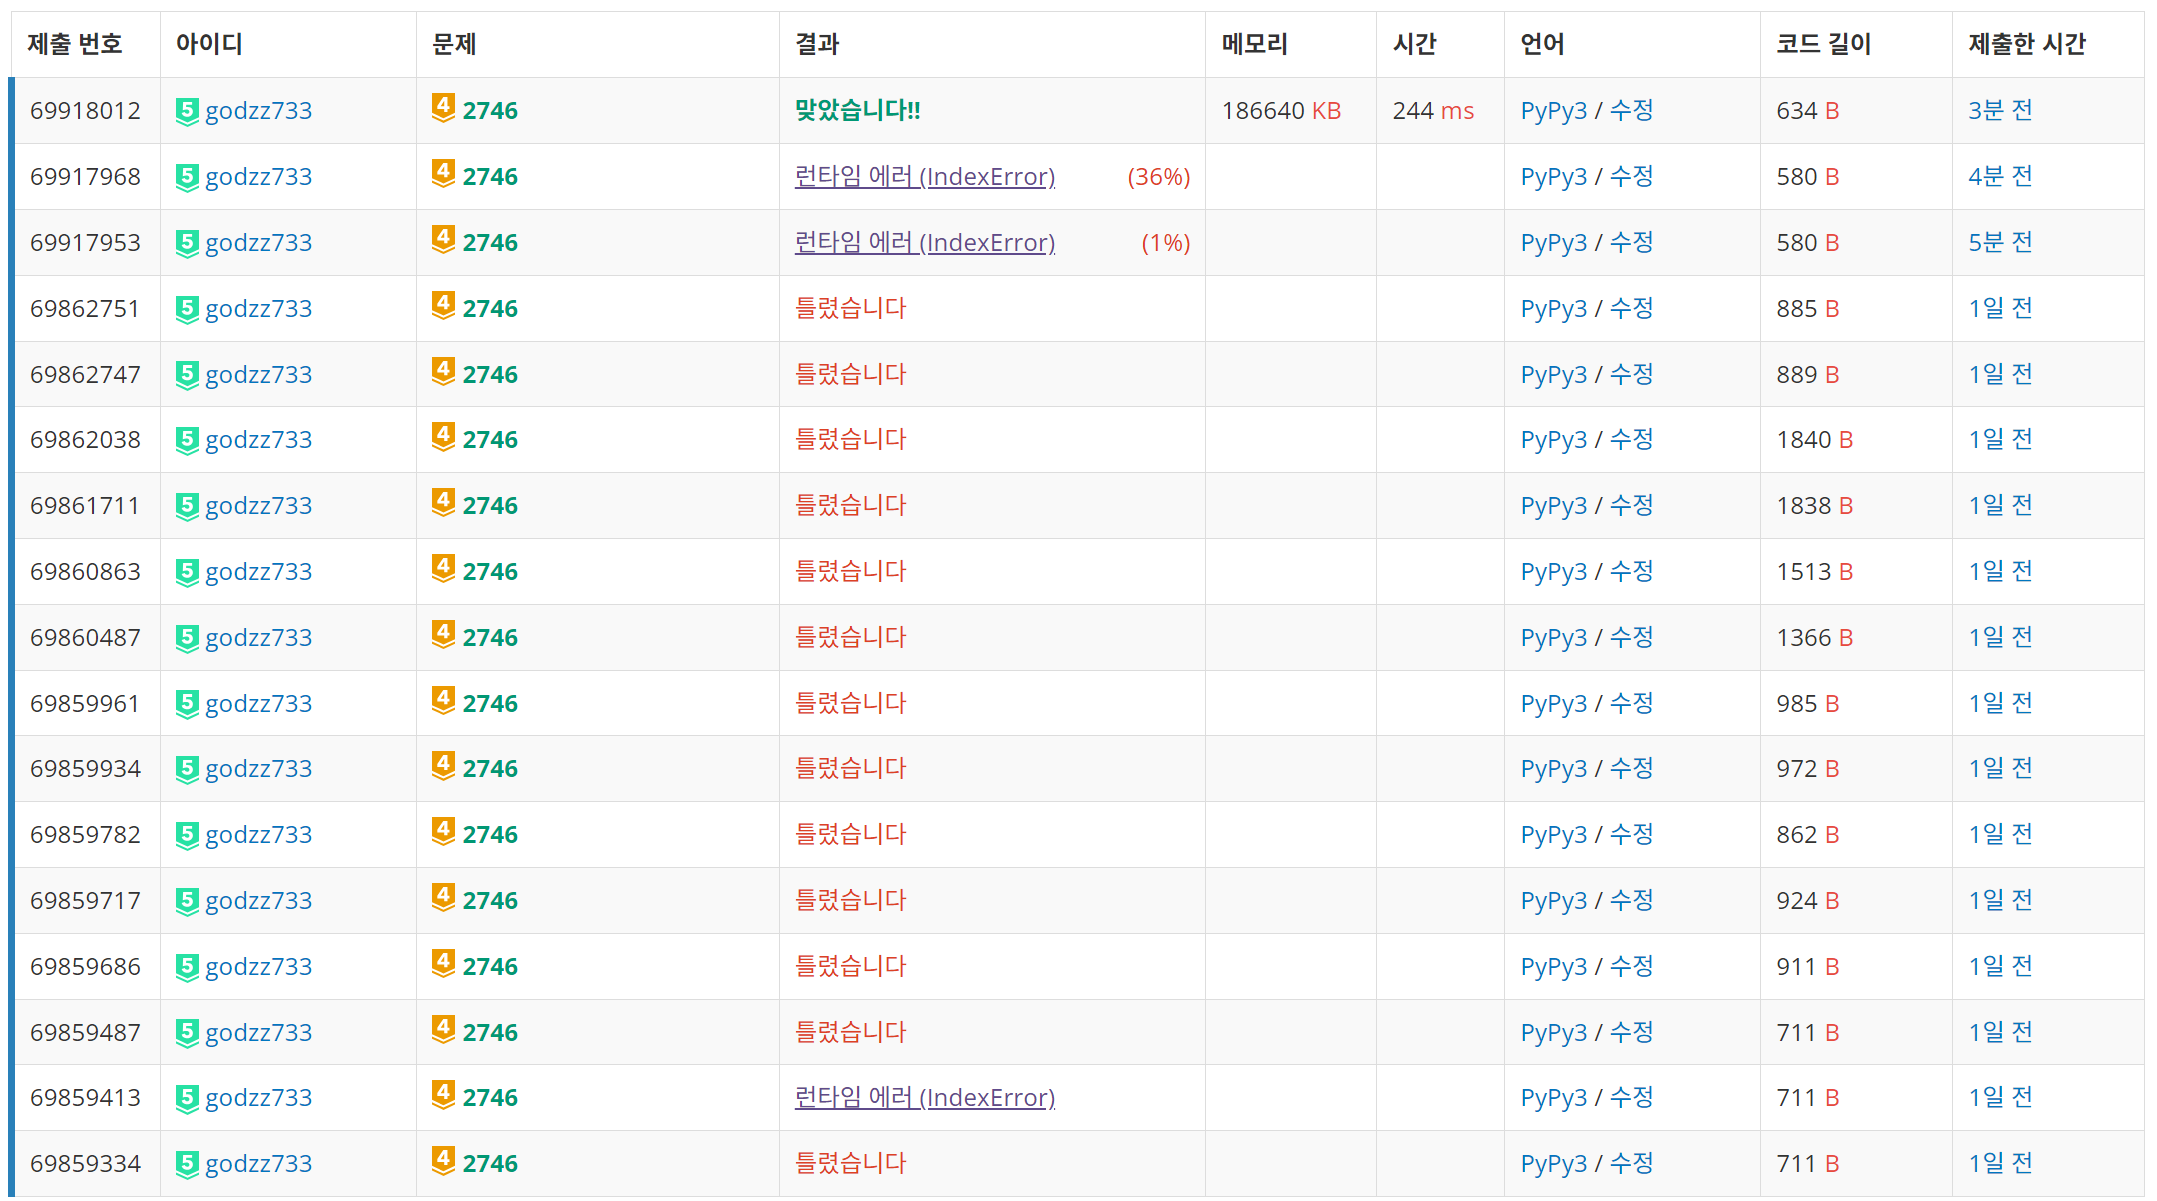Screen dimensions: 2157x1201
Task: Click the gold problem tier icon on submission 69860863
Action: coord(443,569)
